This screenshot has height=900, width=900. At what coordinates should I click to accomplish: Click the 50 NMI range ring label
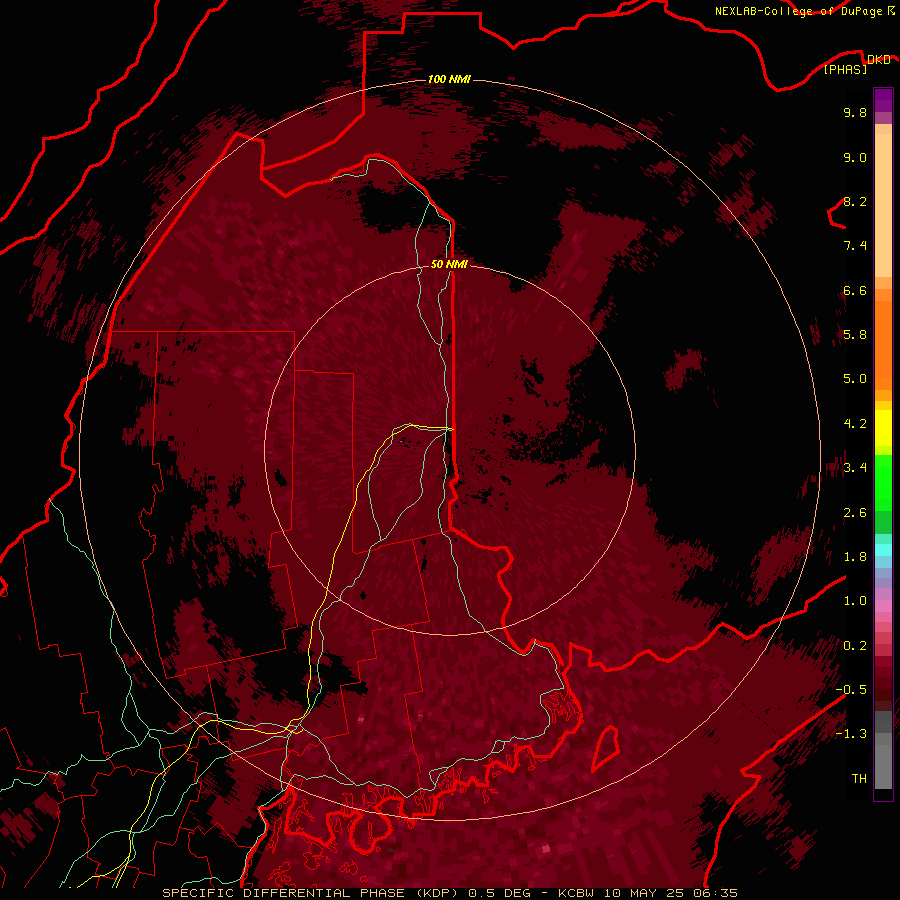(x=449, y=264)
